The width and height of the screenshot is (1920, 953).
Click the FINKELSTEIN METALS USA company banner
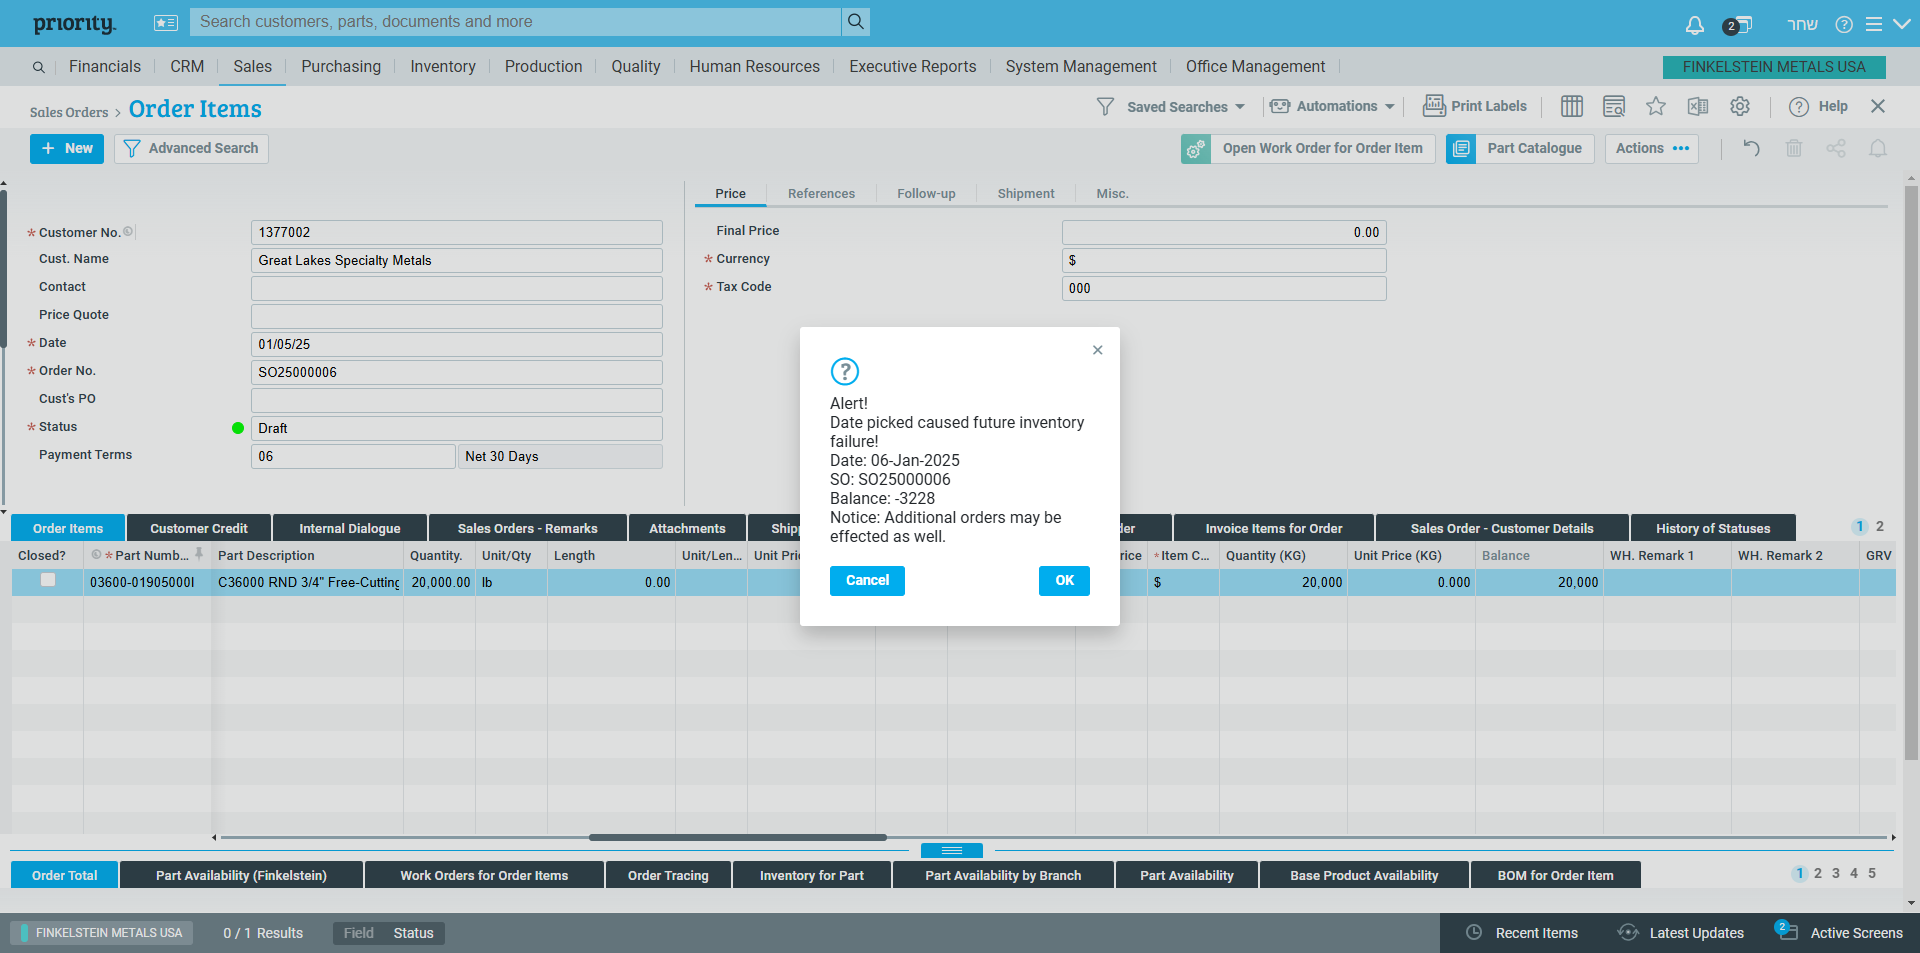point(1774,67)
